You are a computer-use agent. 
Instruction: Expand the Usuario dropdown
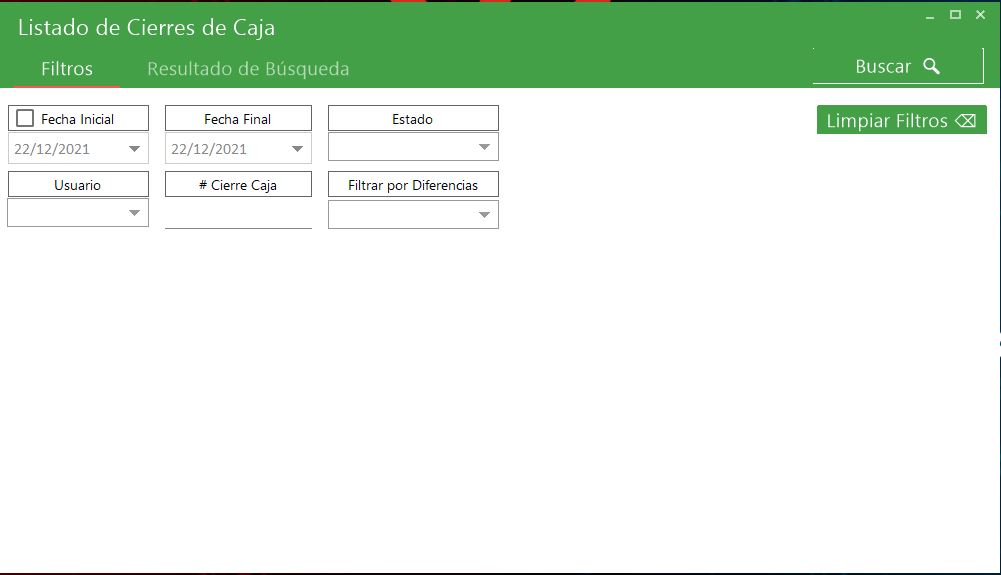click(x=134, y=213)
